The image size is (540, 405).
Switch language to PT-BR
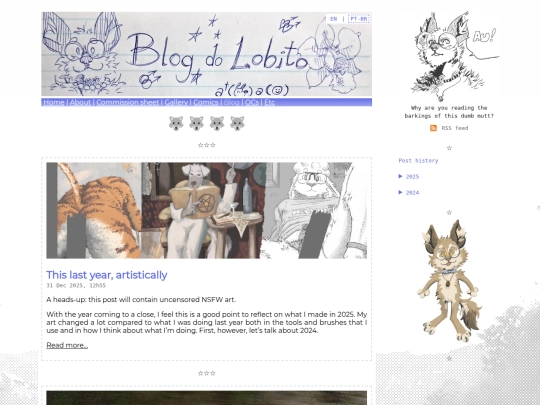click(x=359, y=19)
